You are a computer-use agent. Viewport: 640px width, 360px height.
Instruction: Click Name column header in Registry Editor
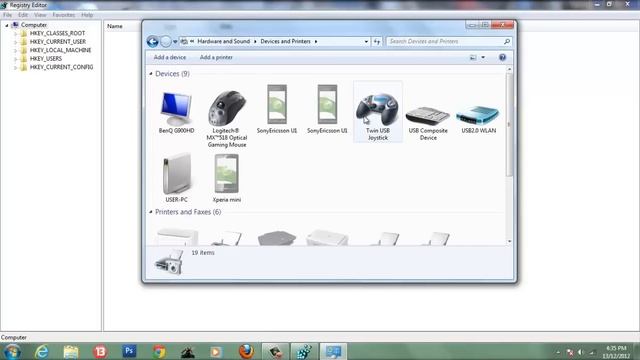pyautogui.click(x=115, y=26)
